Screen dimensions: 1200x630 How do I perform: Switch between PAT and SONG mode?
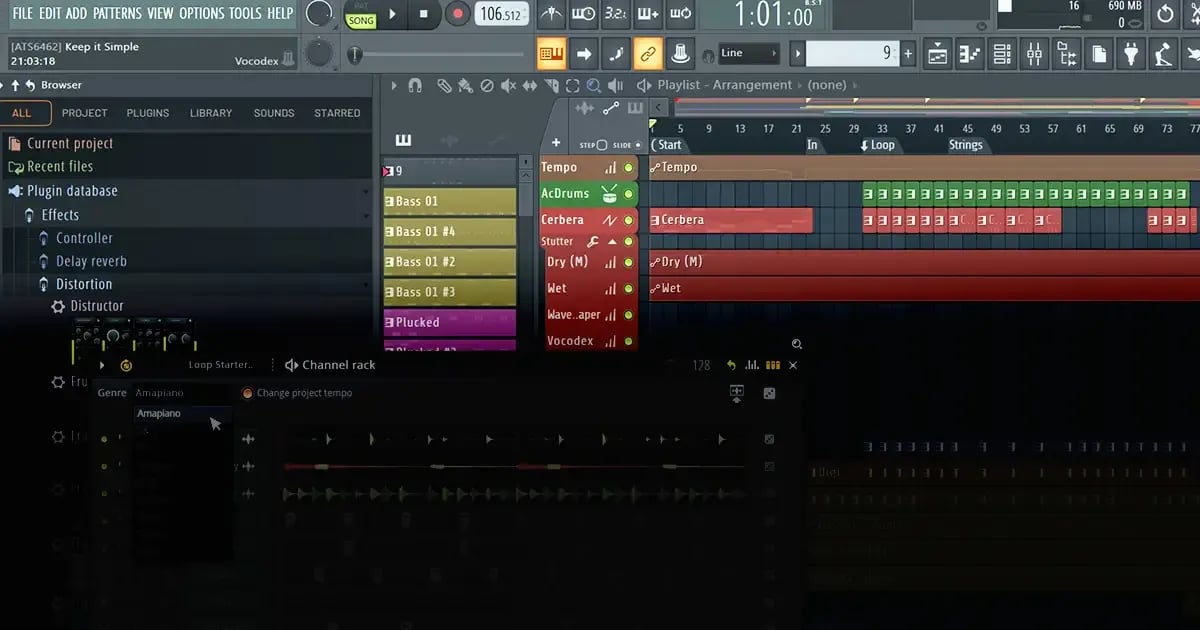point(361,14)
